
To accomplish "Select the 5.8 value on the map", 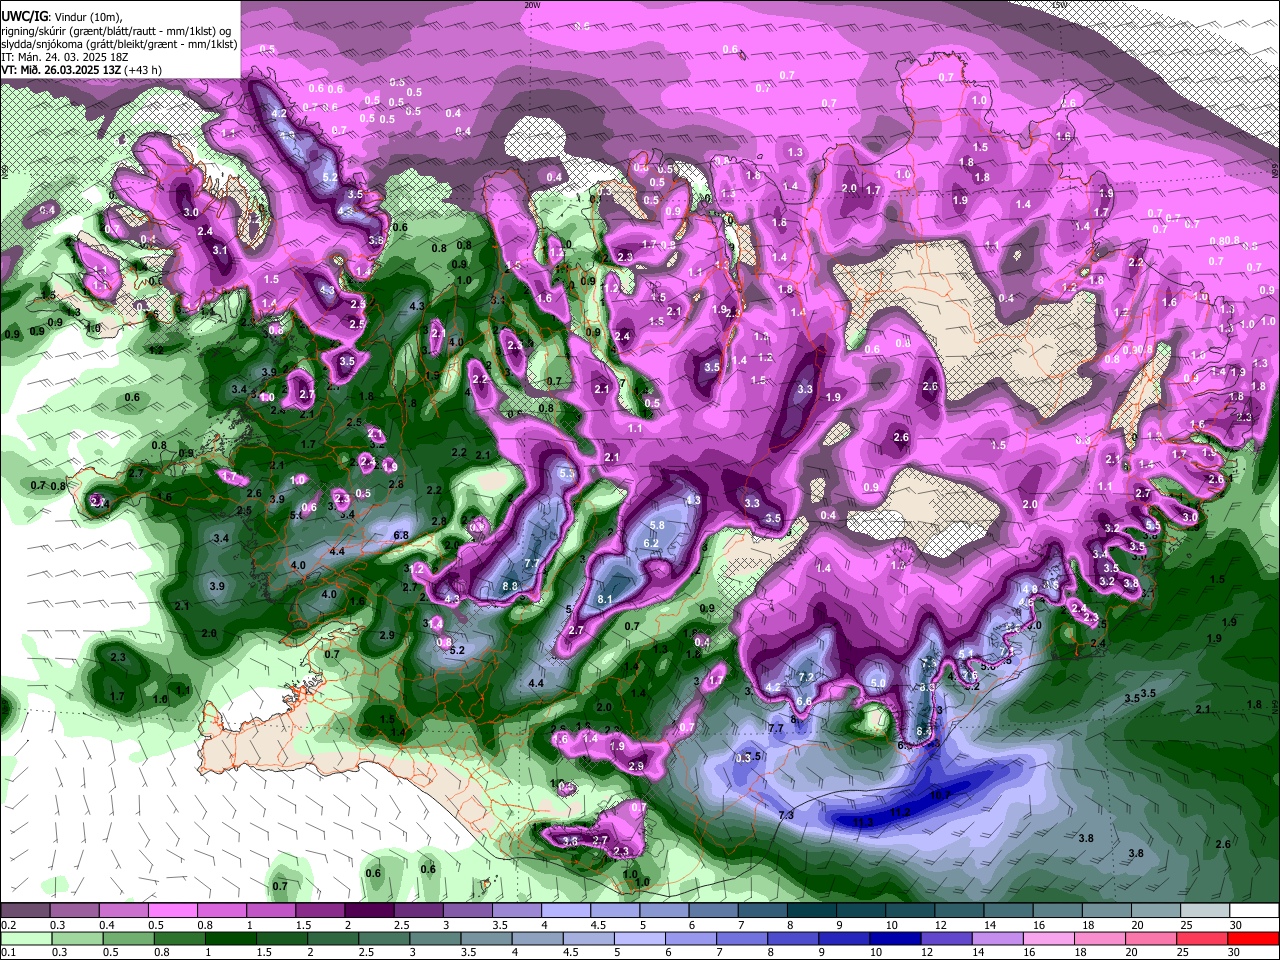I will (x=657, y=525).
